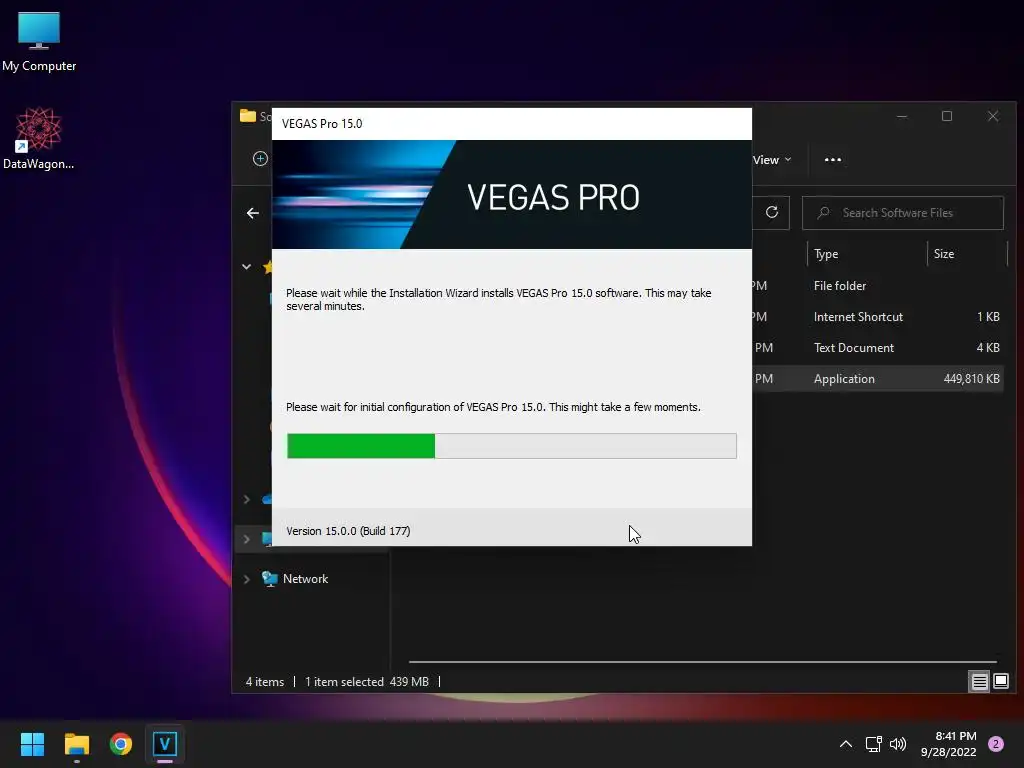The width and height of the screenshot is (1024, 768).
Task: Select the Application row of 449,810 KB
Action: 878,379
